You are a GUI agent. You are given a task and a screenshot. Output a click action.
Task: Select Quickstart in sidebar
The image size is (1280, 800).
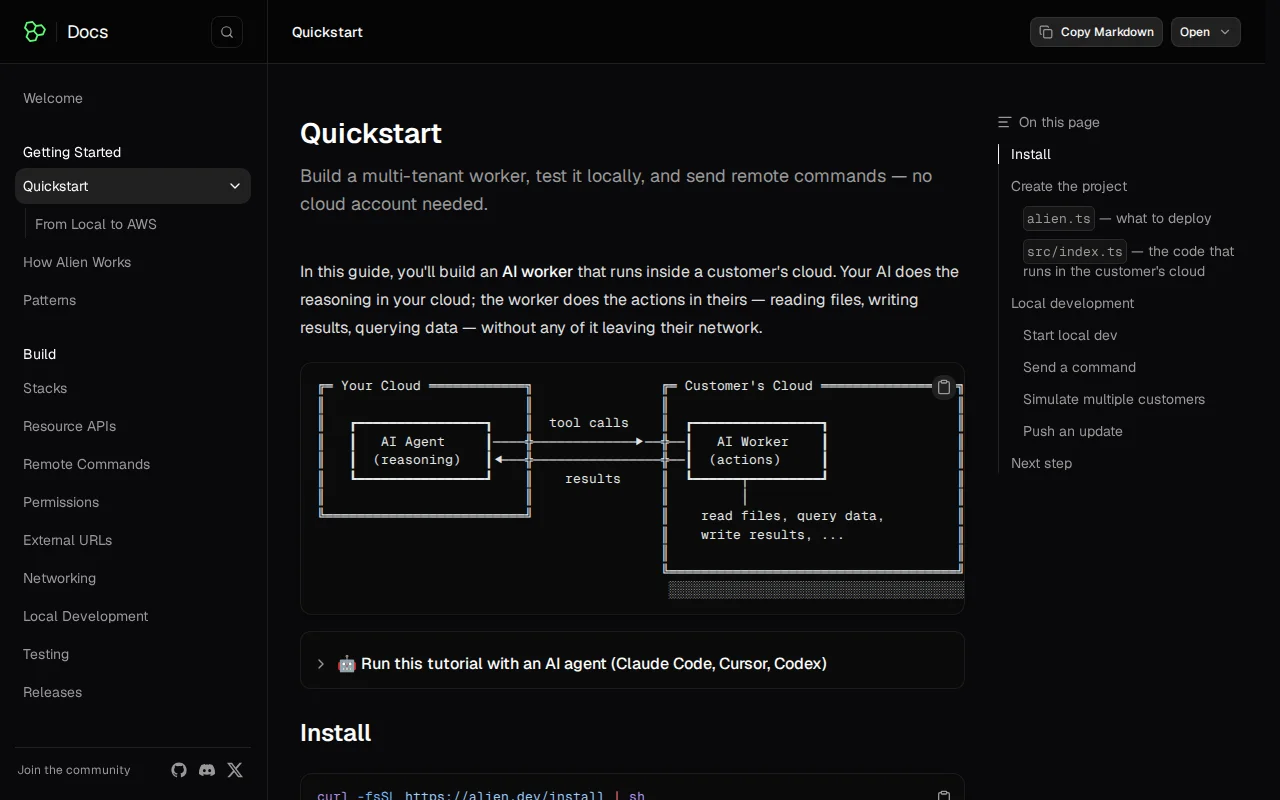pos(133,186)
